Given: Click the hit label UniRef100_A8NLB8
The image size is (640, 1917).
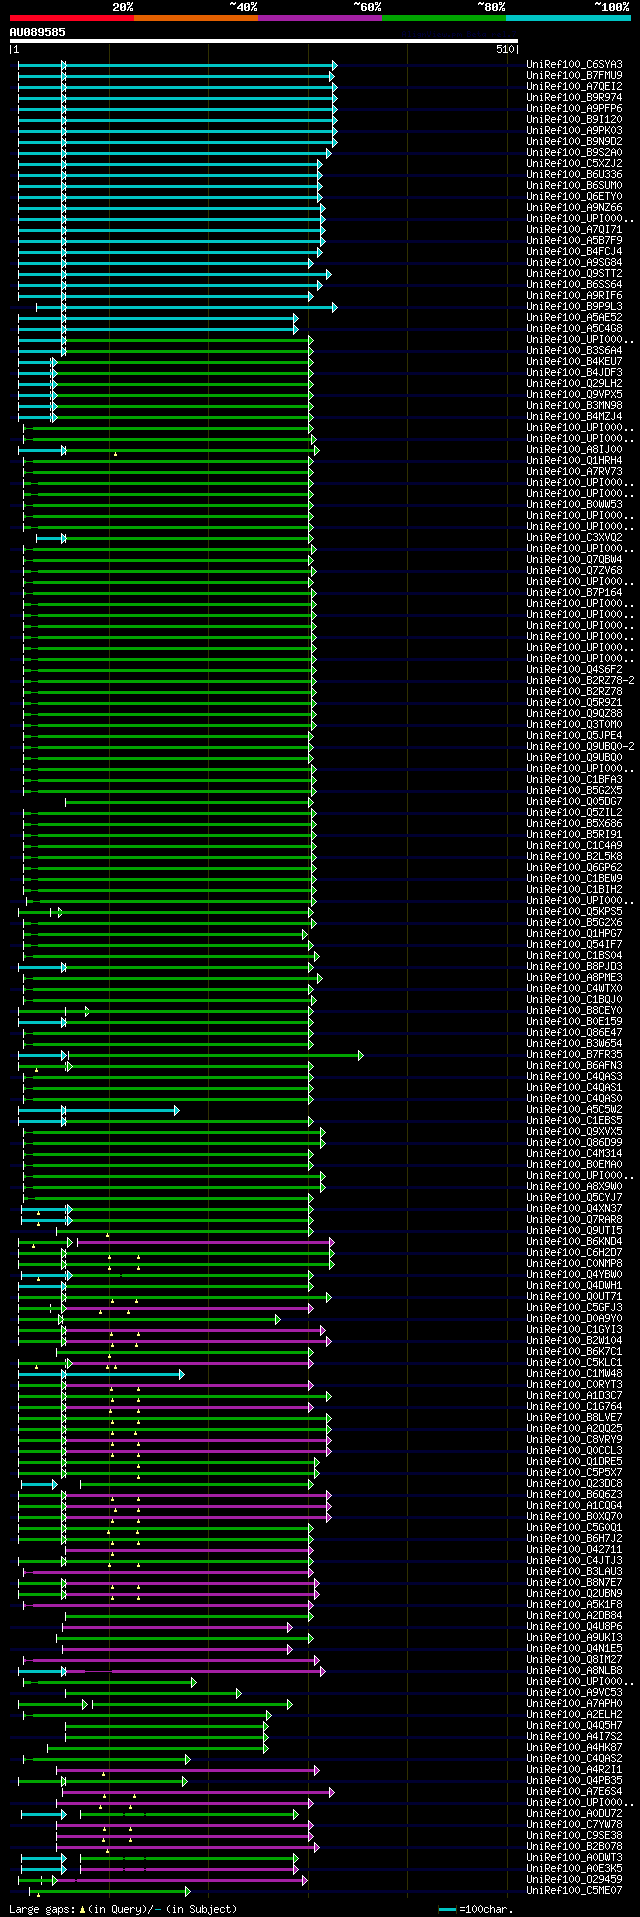Looking at the screenshot, I should [x=574, y=1671].
